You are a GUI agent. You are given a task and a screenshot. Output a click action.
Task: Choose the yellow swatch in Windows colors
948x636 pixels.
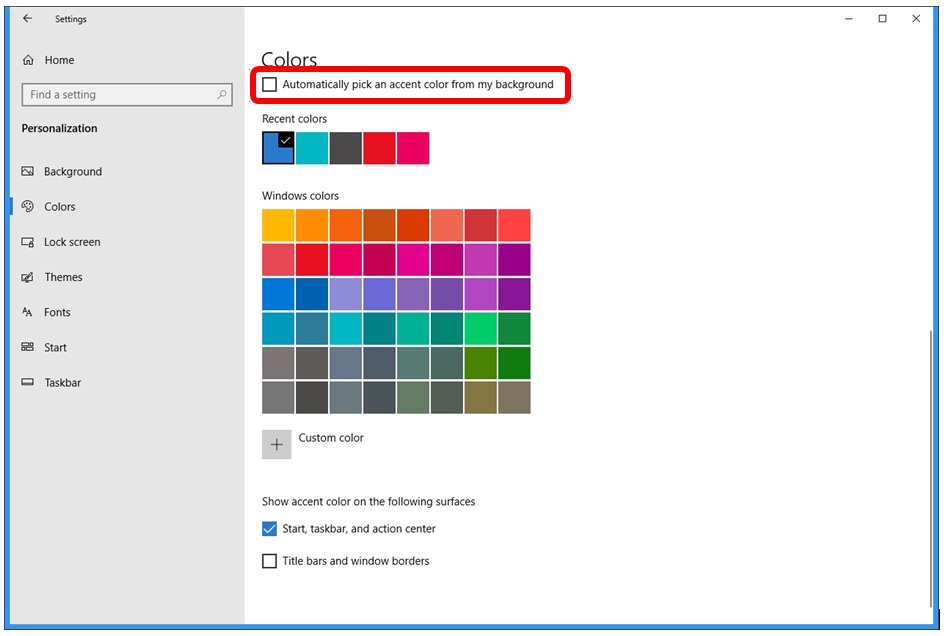[x=278, y=225]
